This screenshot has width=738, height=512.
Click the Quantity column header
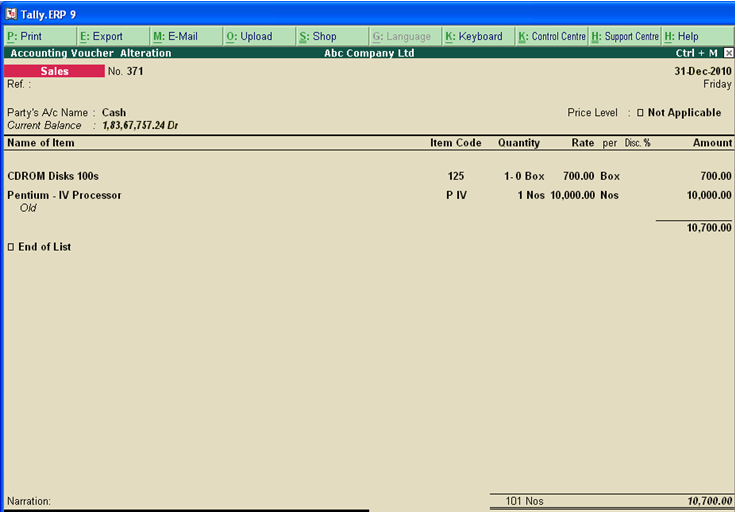click(x=519, y=143)
